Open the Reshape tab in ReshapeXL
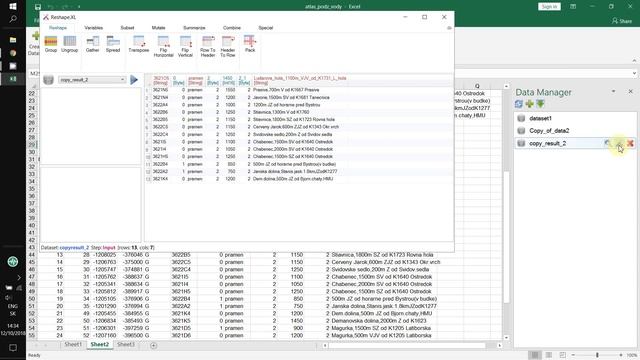This screenshot has width=640, height=360. 58,28
